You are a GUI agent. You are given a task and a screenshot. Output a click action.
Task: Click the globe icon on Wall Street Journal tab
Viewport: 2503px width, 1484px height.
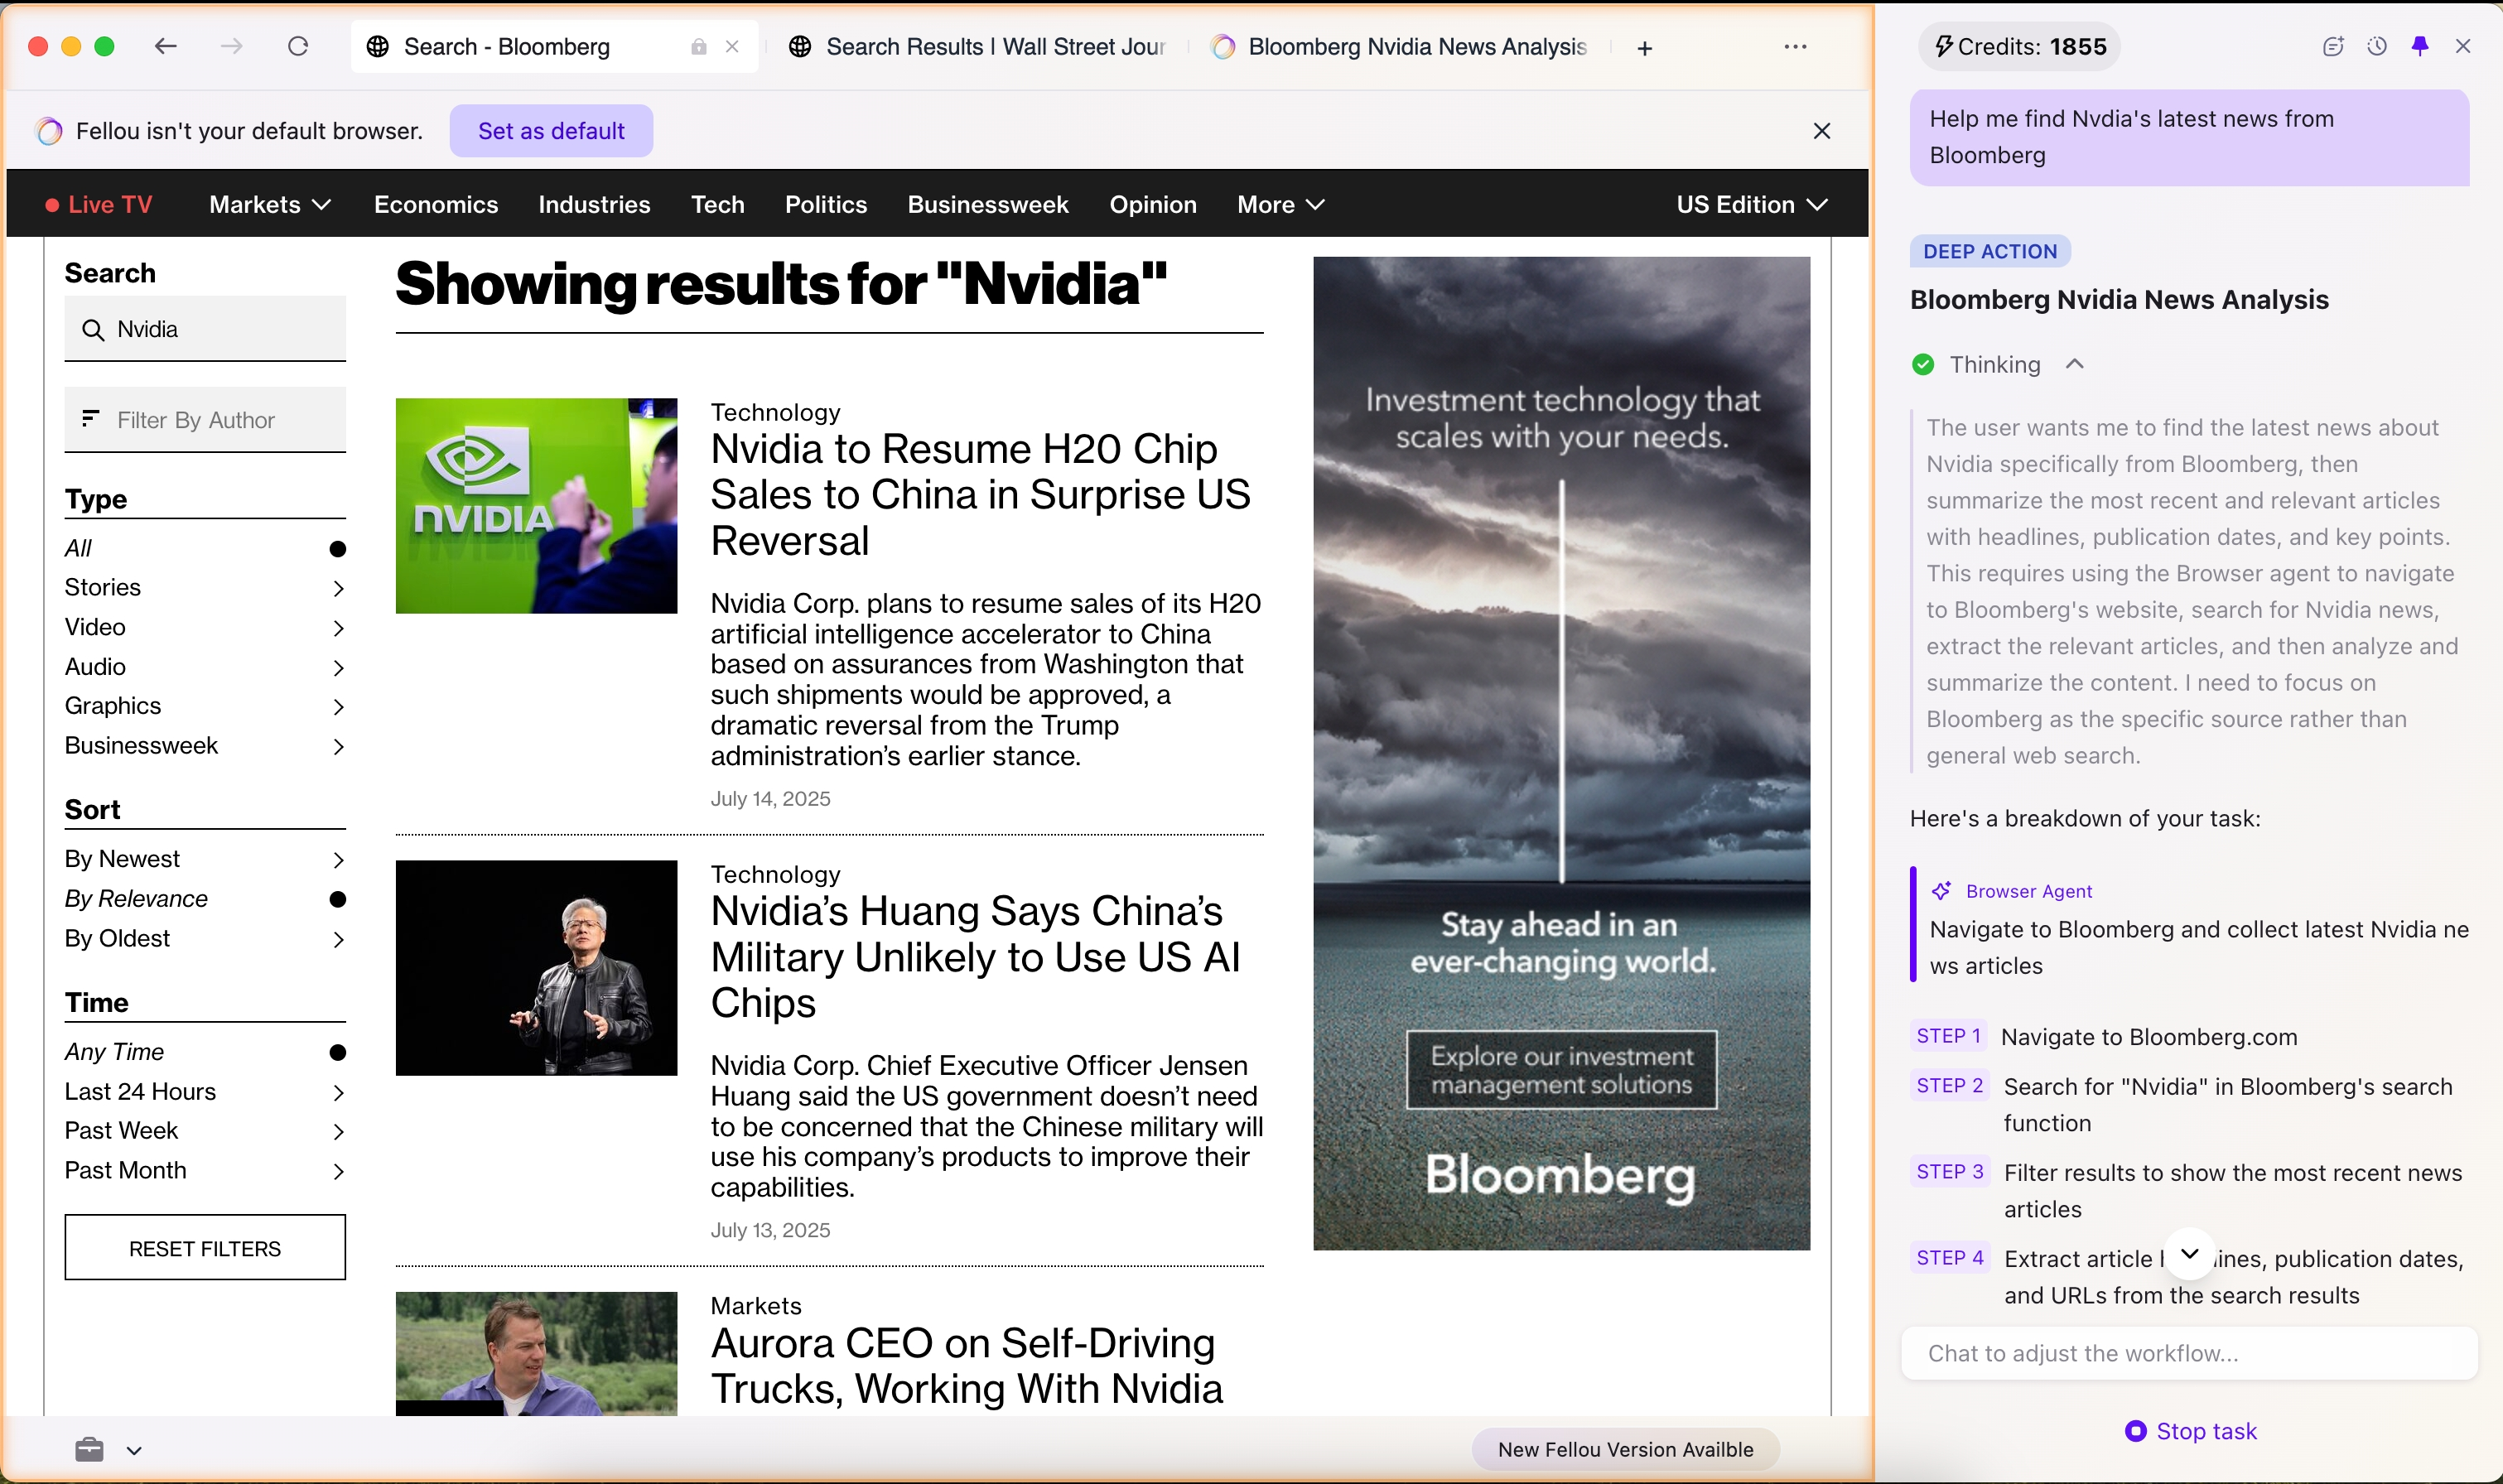click(800, 46)
